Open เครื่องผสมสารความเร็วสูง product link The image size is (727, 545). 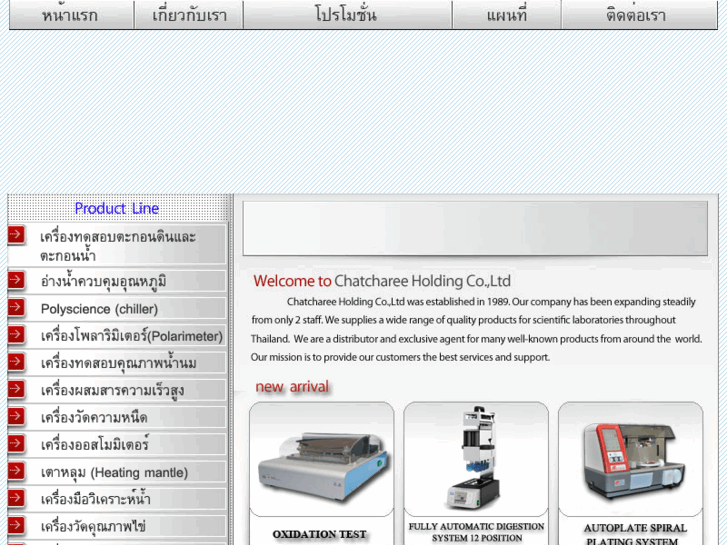pyautogui.click(x=112, y=391)
